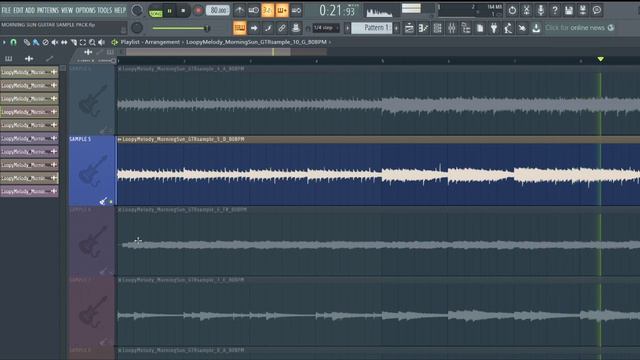
Task: Open the Pattern 1 selector
Action: point(372,28)
